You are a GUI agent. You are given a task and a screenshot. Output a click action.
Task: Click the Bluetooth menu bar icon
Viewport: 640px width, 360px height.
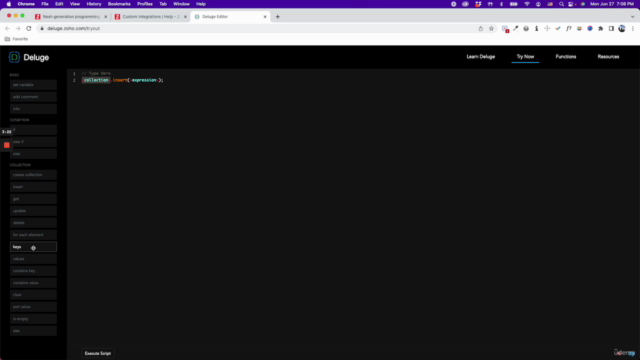pyautogui.click(x=502, y=4)
